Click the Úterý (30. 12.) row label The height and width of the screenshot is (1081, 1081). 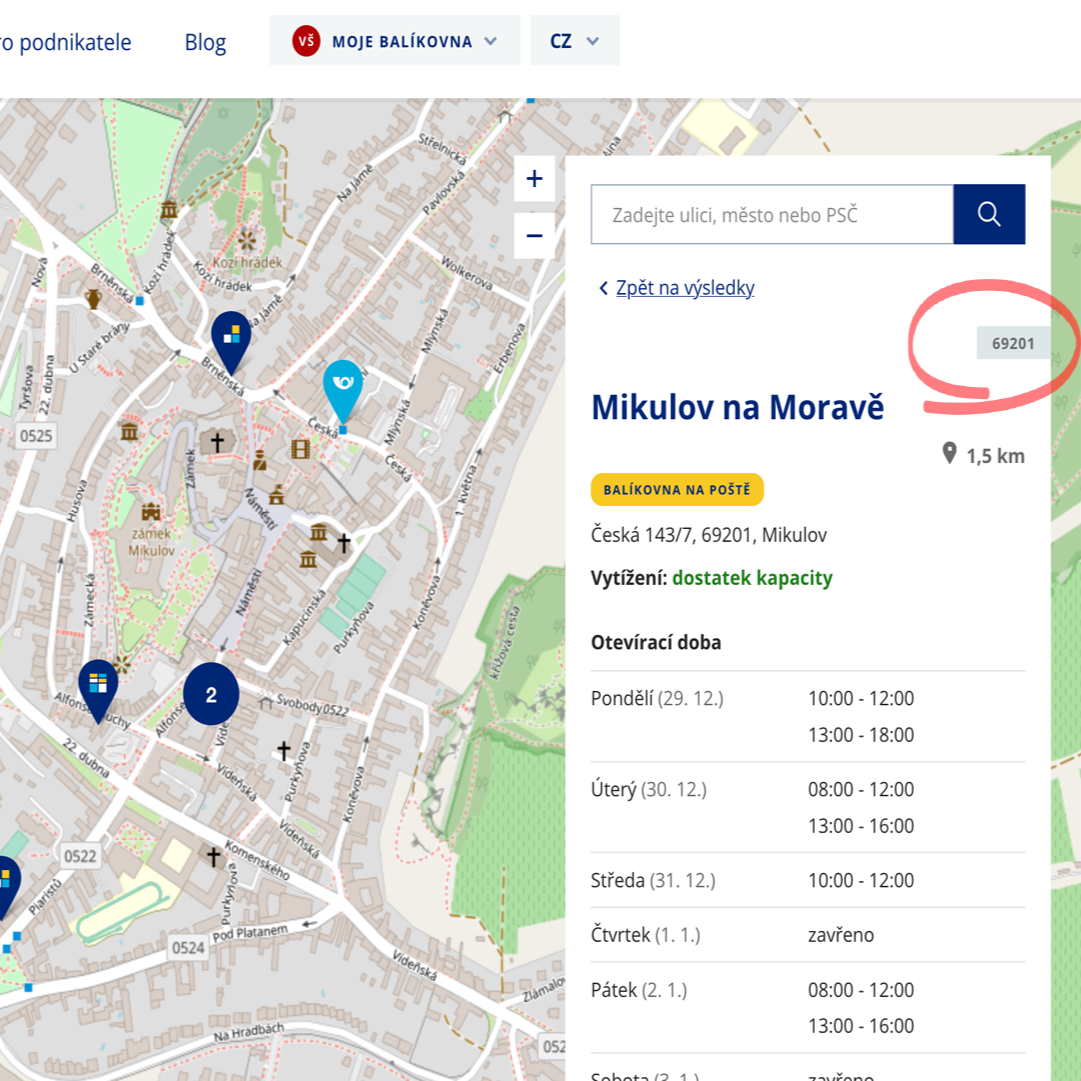pos(649,789)
